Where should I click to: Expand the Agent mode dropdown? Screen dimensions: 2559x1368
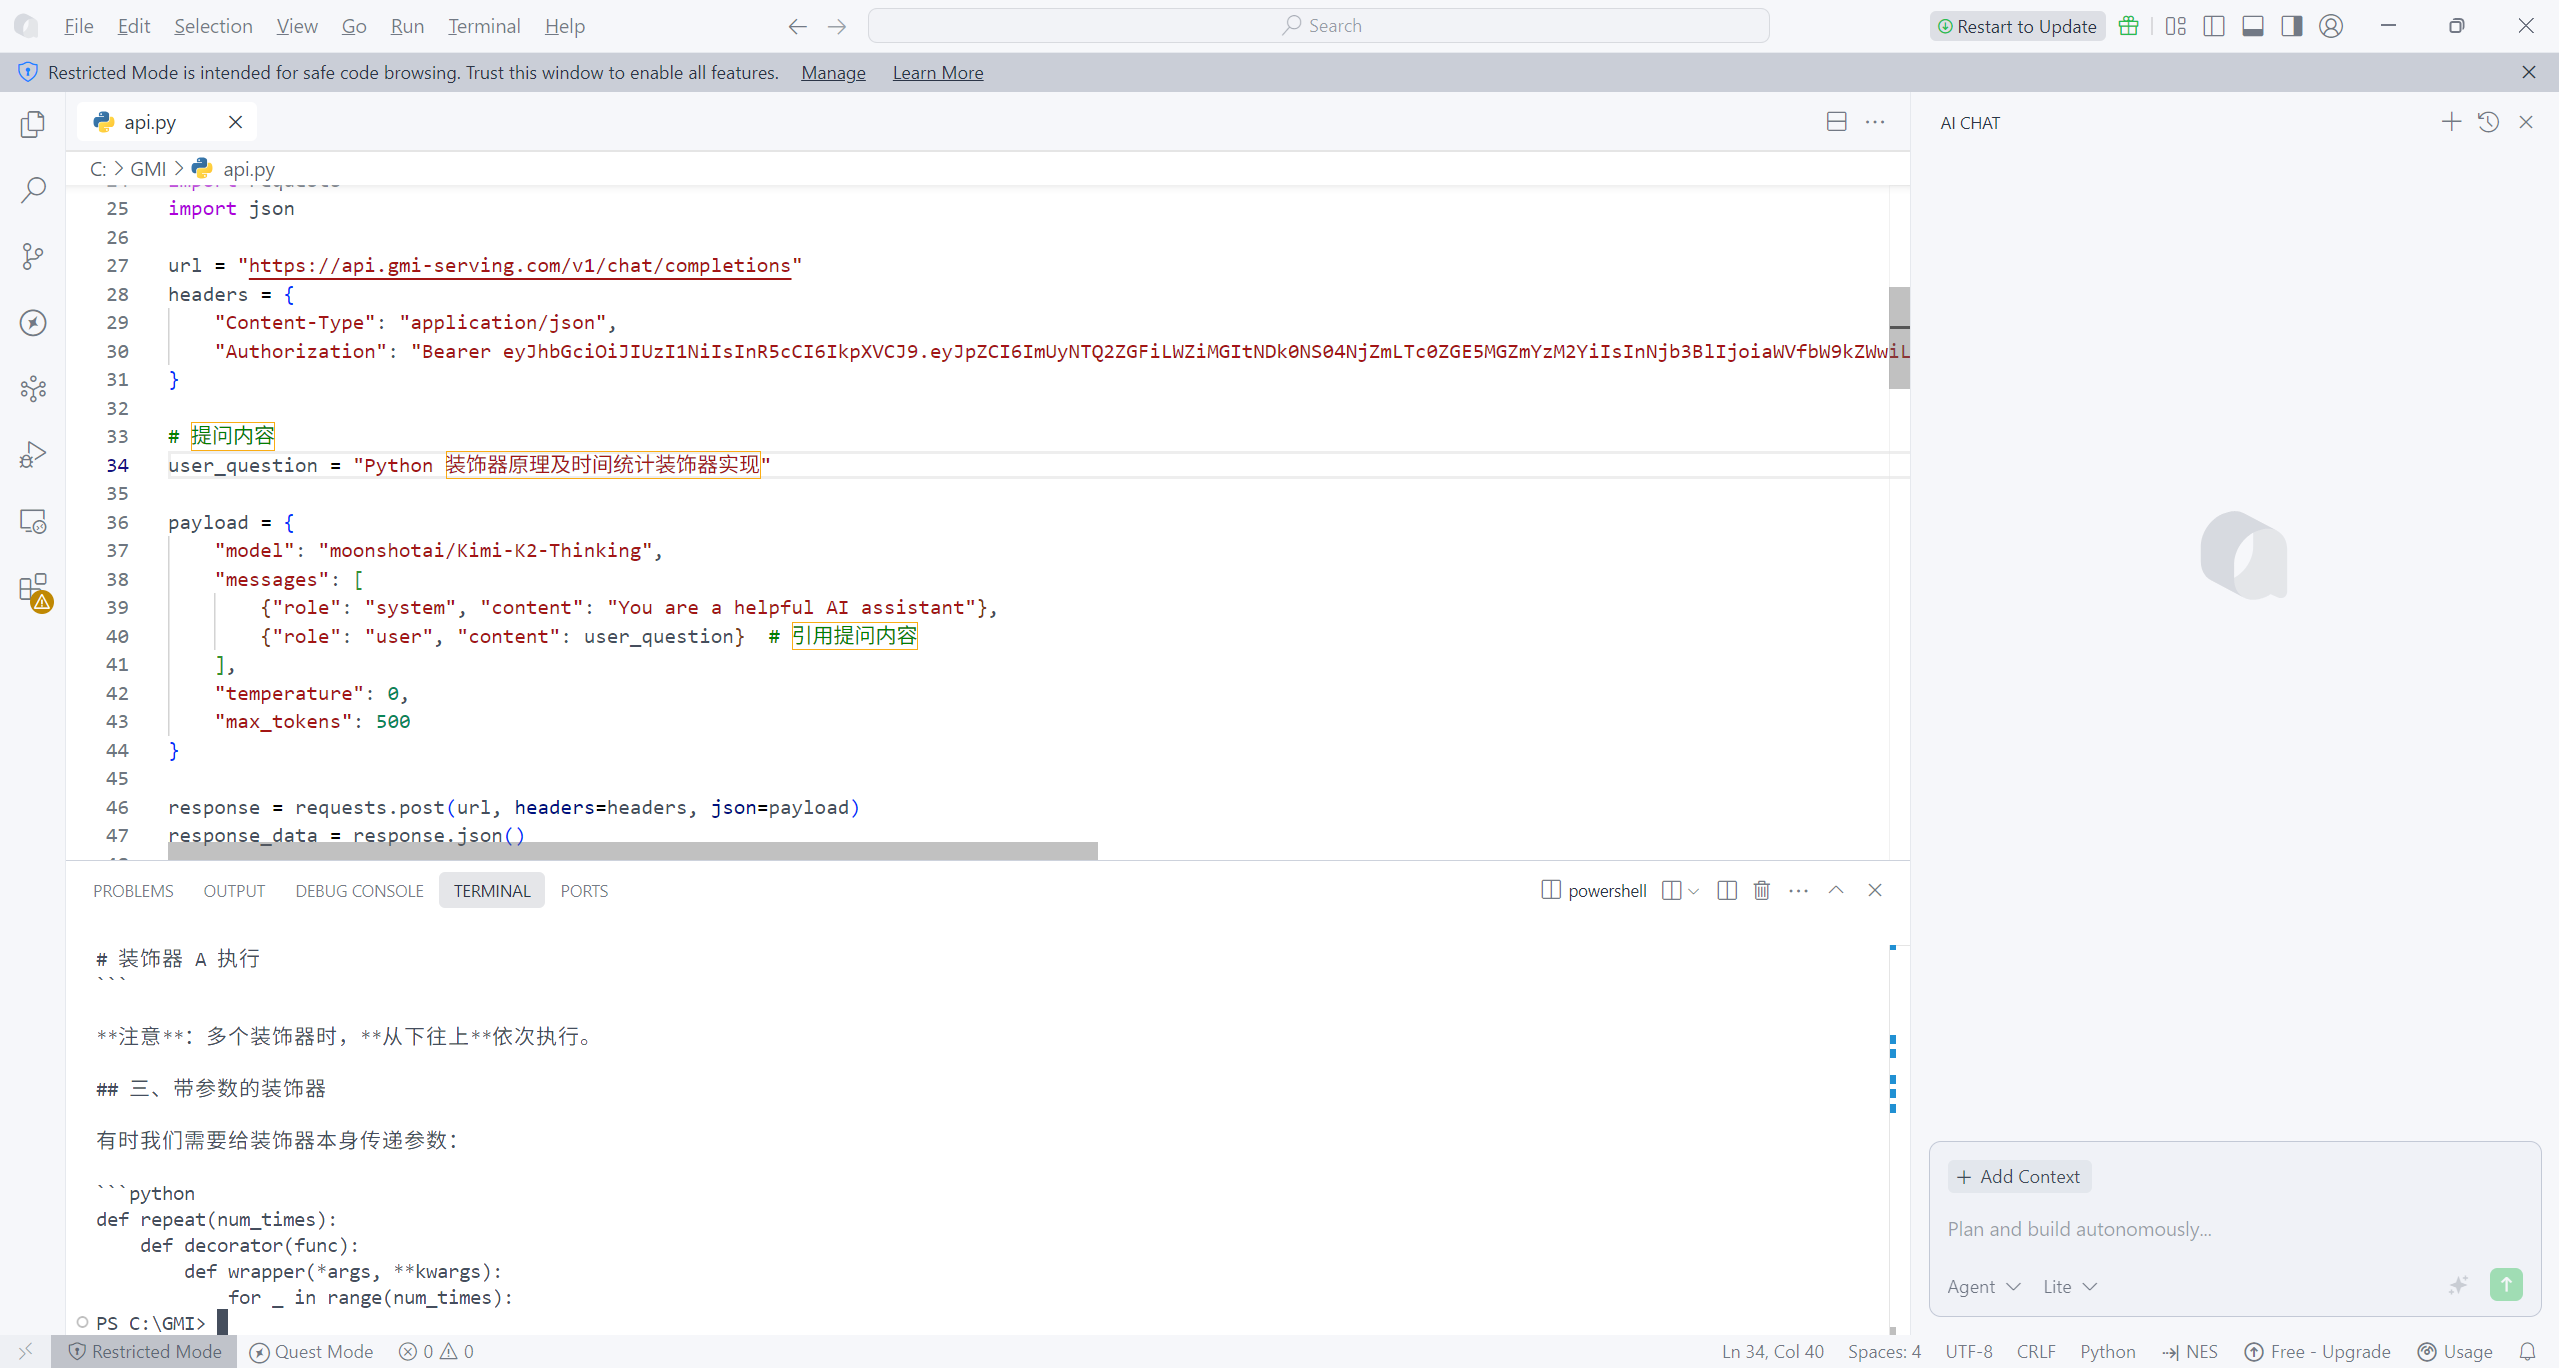pyautogui.click(x=1983, y=1287)
